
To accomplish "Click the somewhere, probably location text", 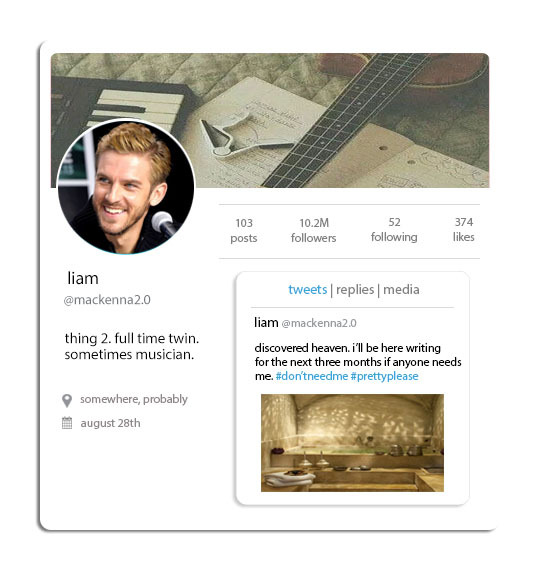I will [x=134, y=399].
